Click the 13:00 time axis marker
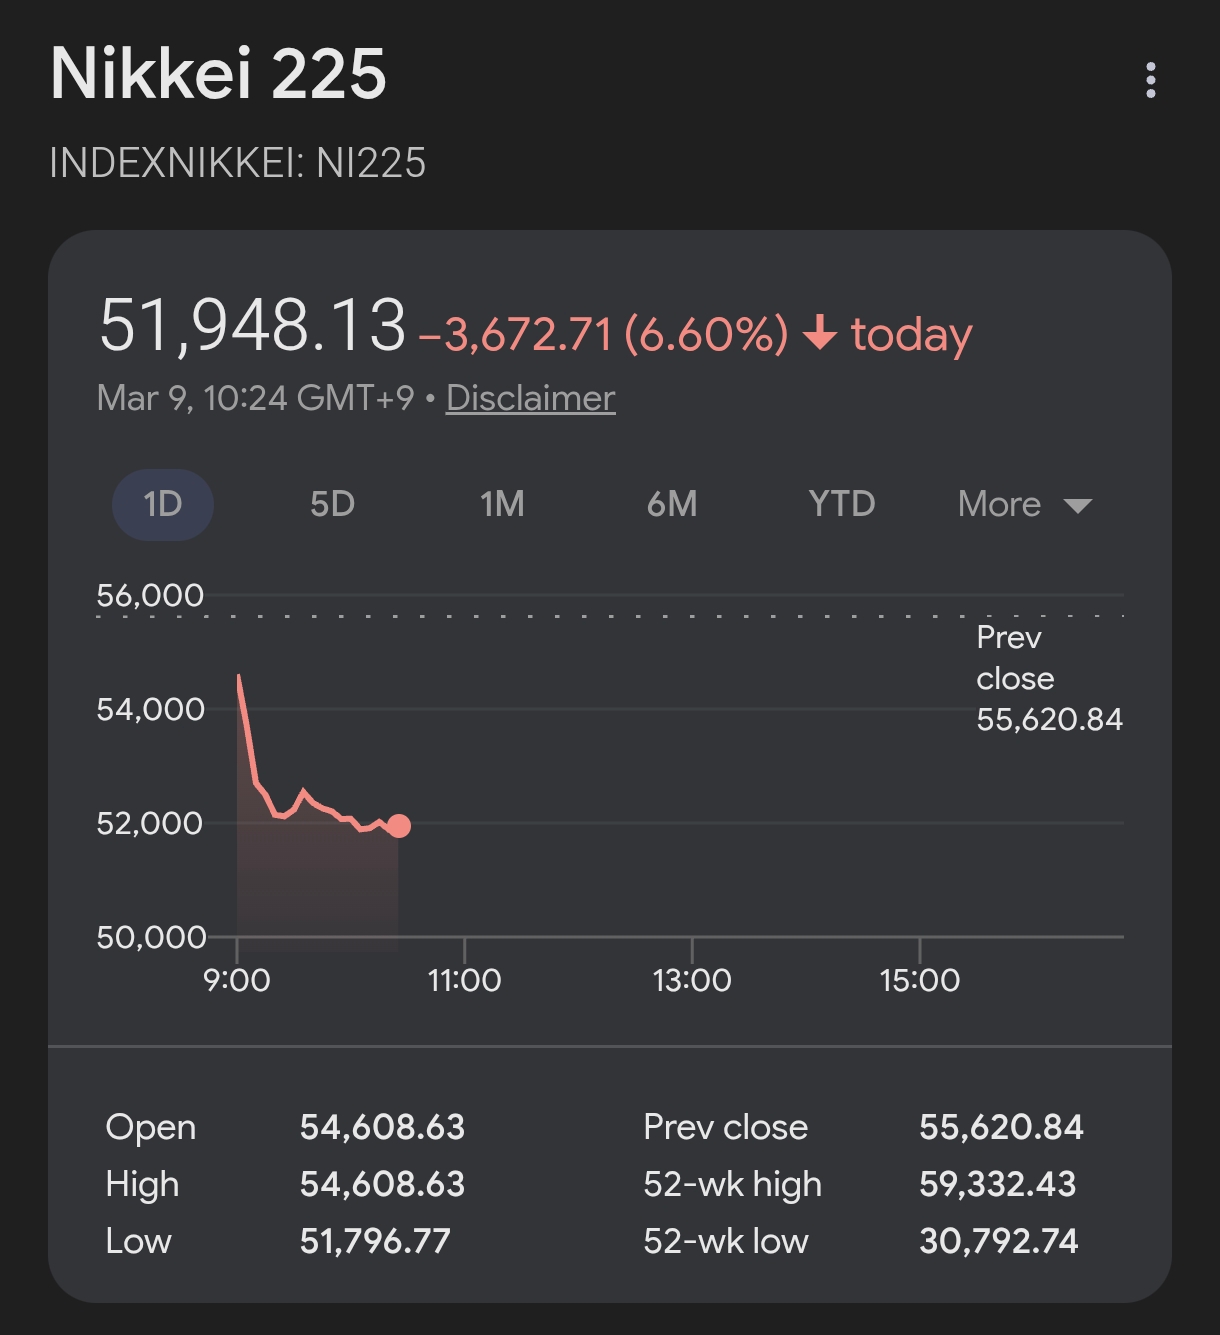Viewport: 1220px width, 1335px height. (692, 980)
